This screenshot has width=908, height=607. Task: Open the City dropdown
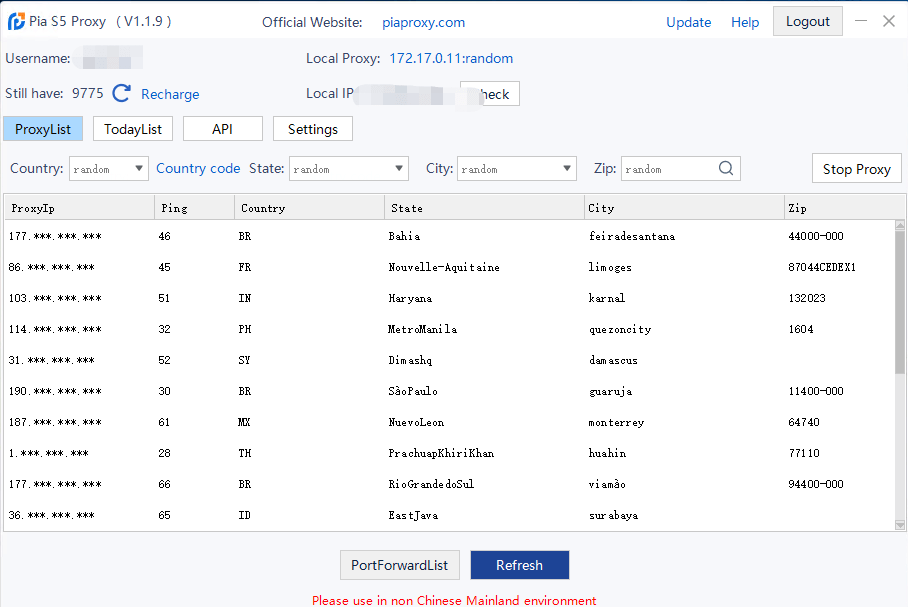[x=516, y=168]
